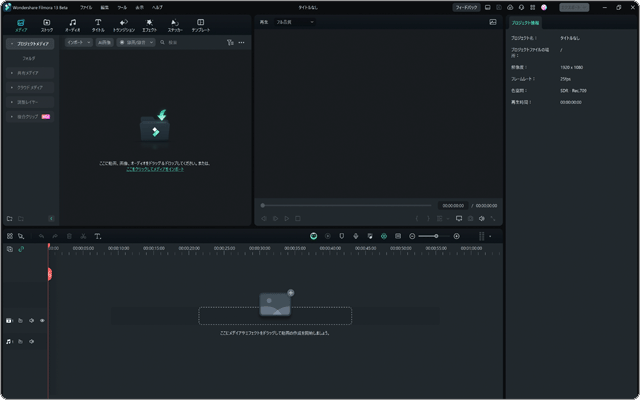
Task: Toggle the green auto-ripple button on timeline toolbar
Action: coord(313,236)
